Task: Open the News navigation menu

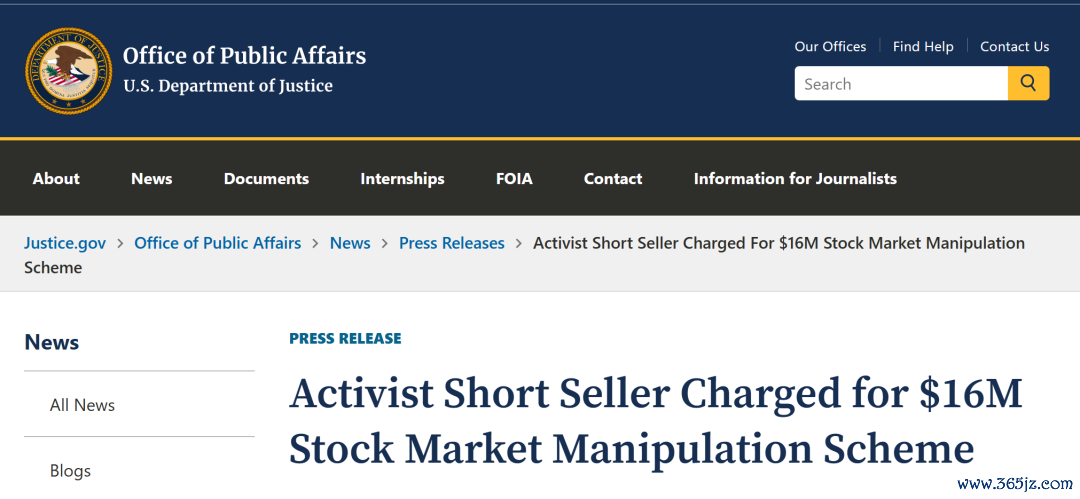Action: [152, 179]
